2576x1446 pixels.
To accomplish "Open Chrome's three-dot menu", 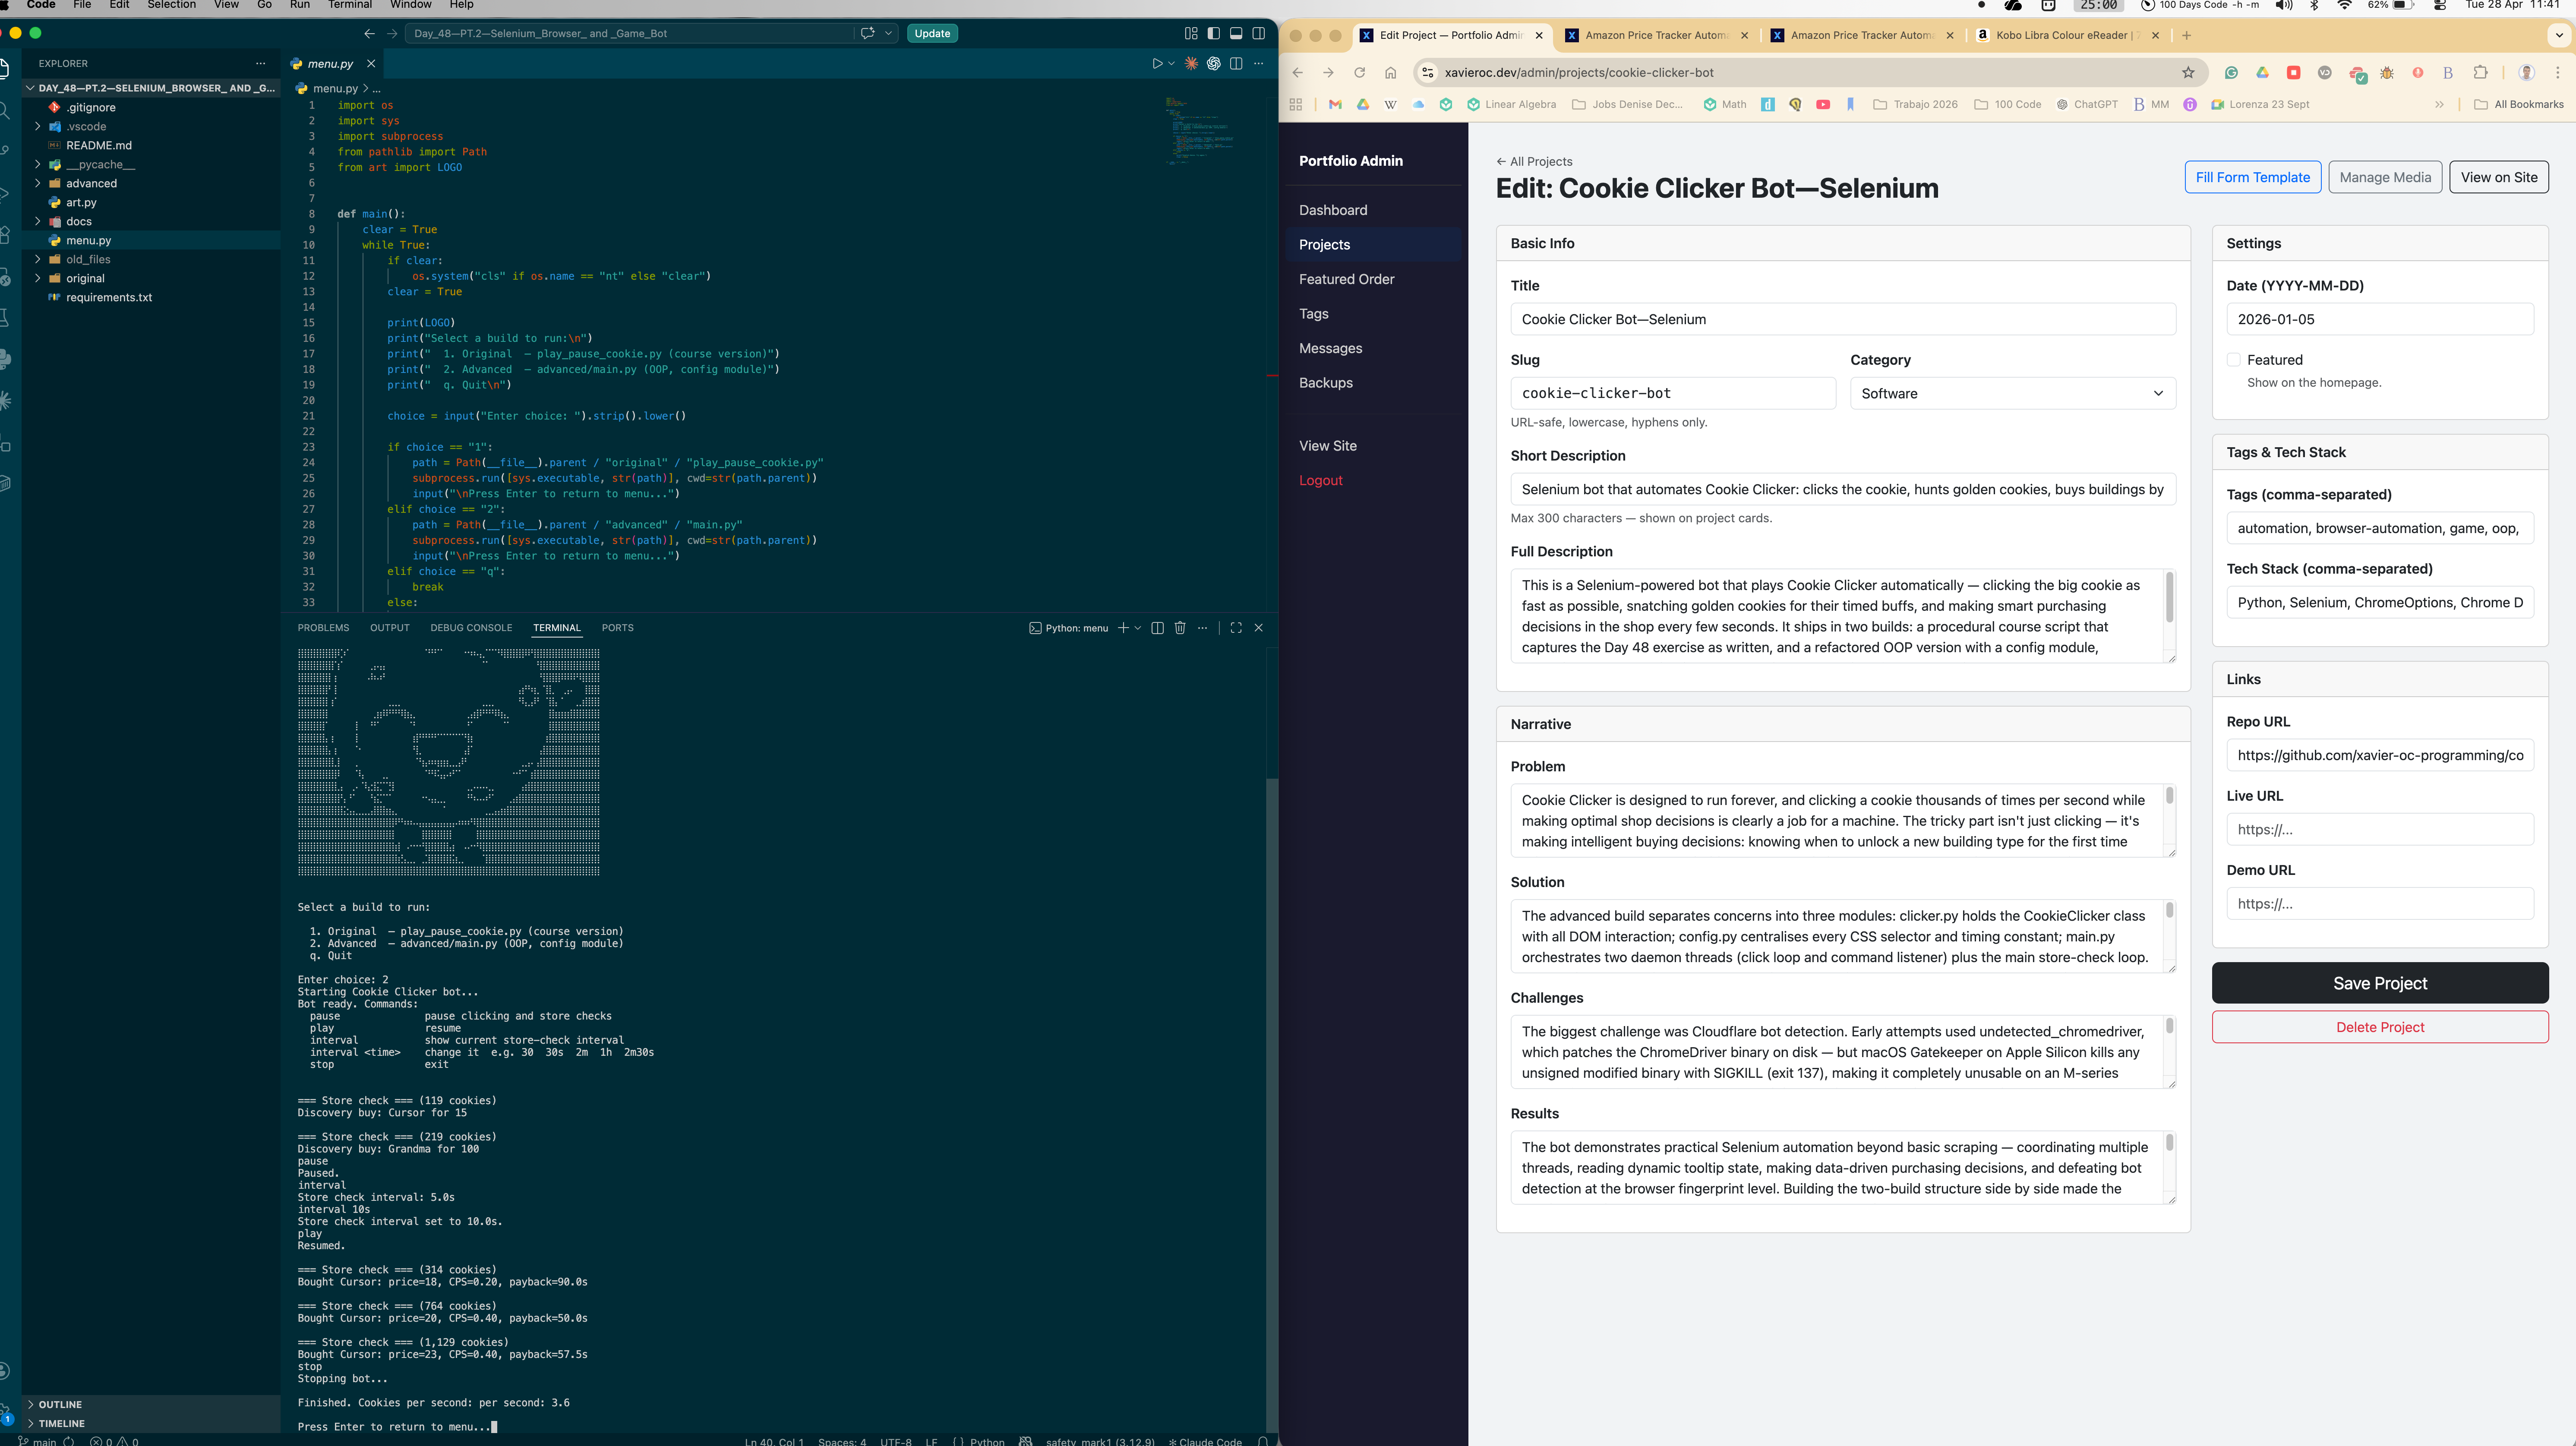I will click(x=2558, y=72).
